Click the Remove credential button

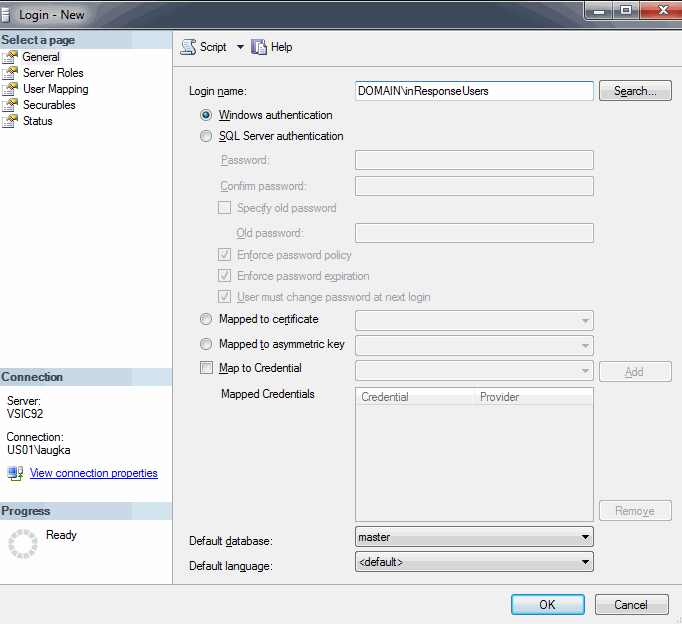point(635,511)
